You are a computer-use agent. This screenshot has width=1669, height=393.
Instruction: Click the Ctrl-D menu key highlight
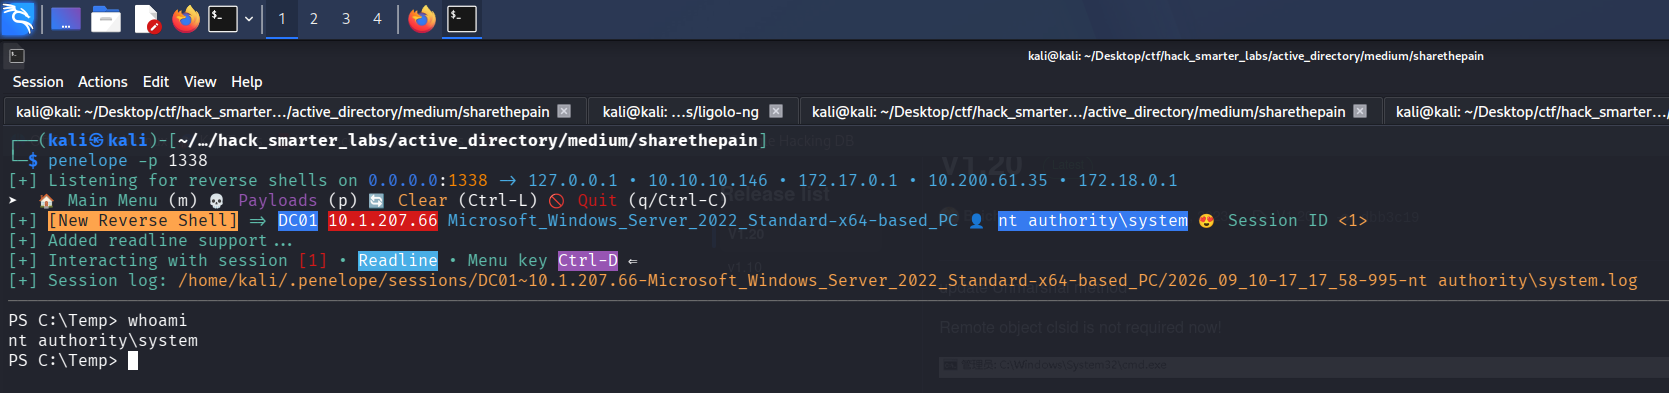[x=588, y=260]
